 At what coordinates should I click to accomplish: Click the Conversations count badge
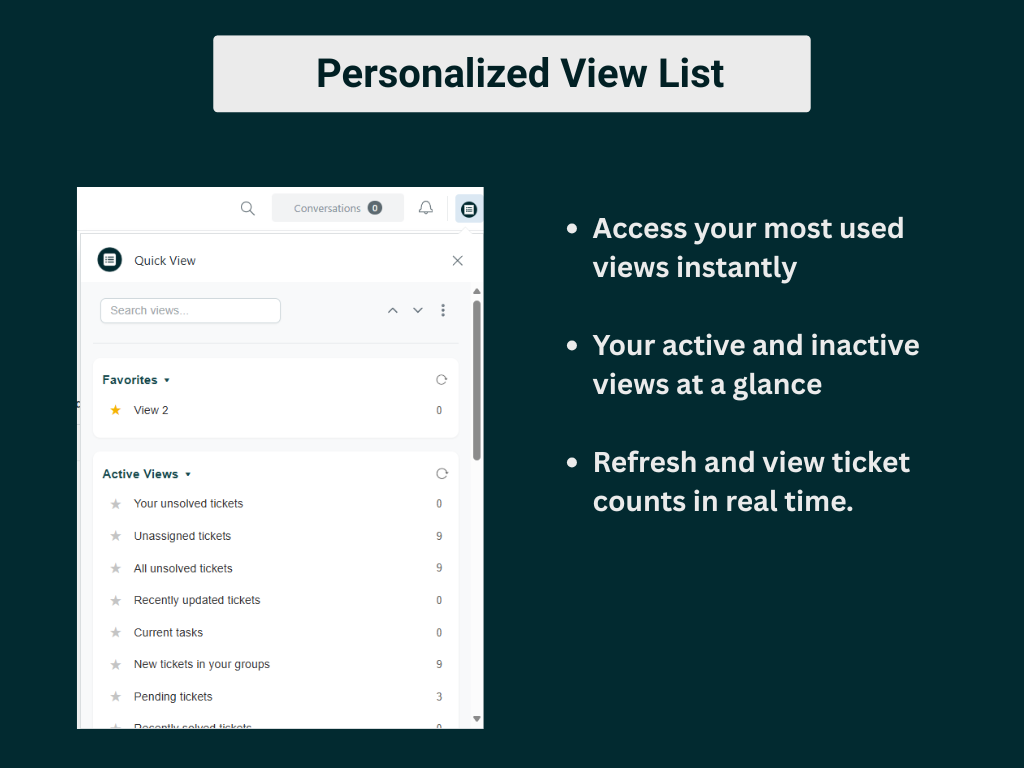[x=374, y=208]
